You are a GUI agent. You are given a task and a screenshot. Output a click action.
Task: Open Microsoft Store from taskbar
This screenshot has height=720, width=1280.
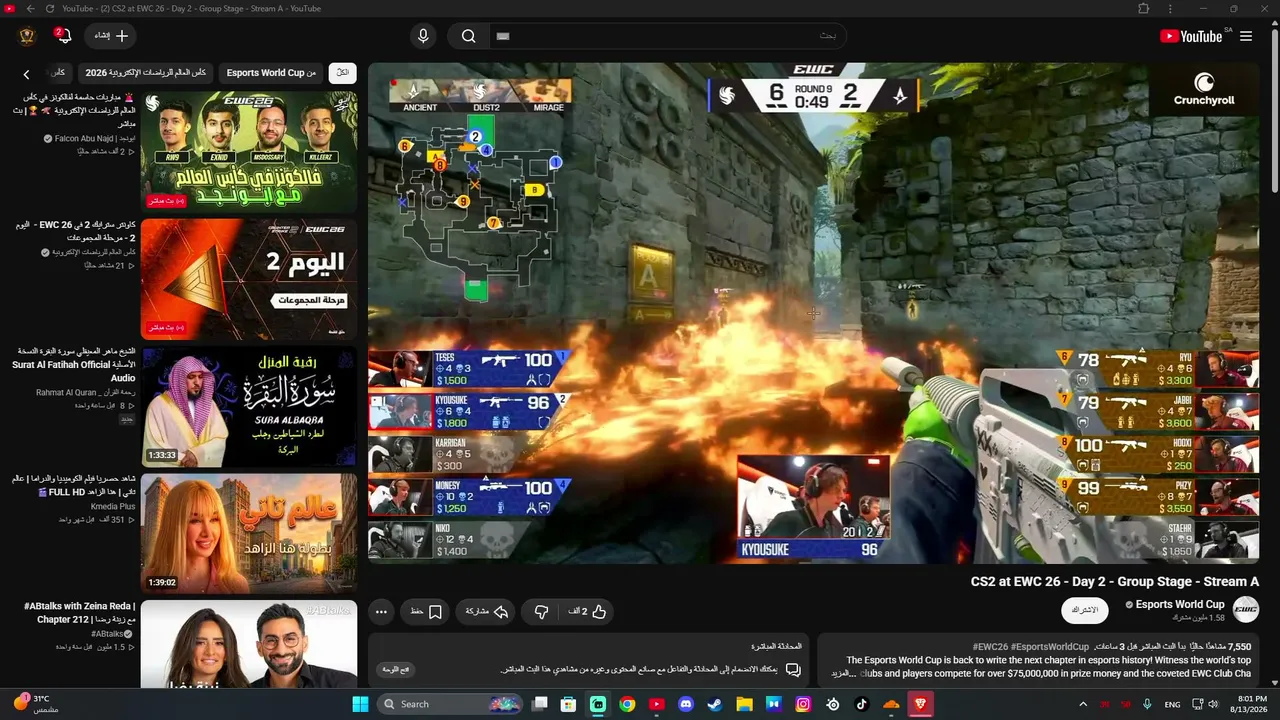[568, 704]
